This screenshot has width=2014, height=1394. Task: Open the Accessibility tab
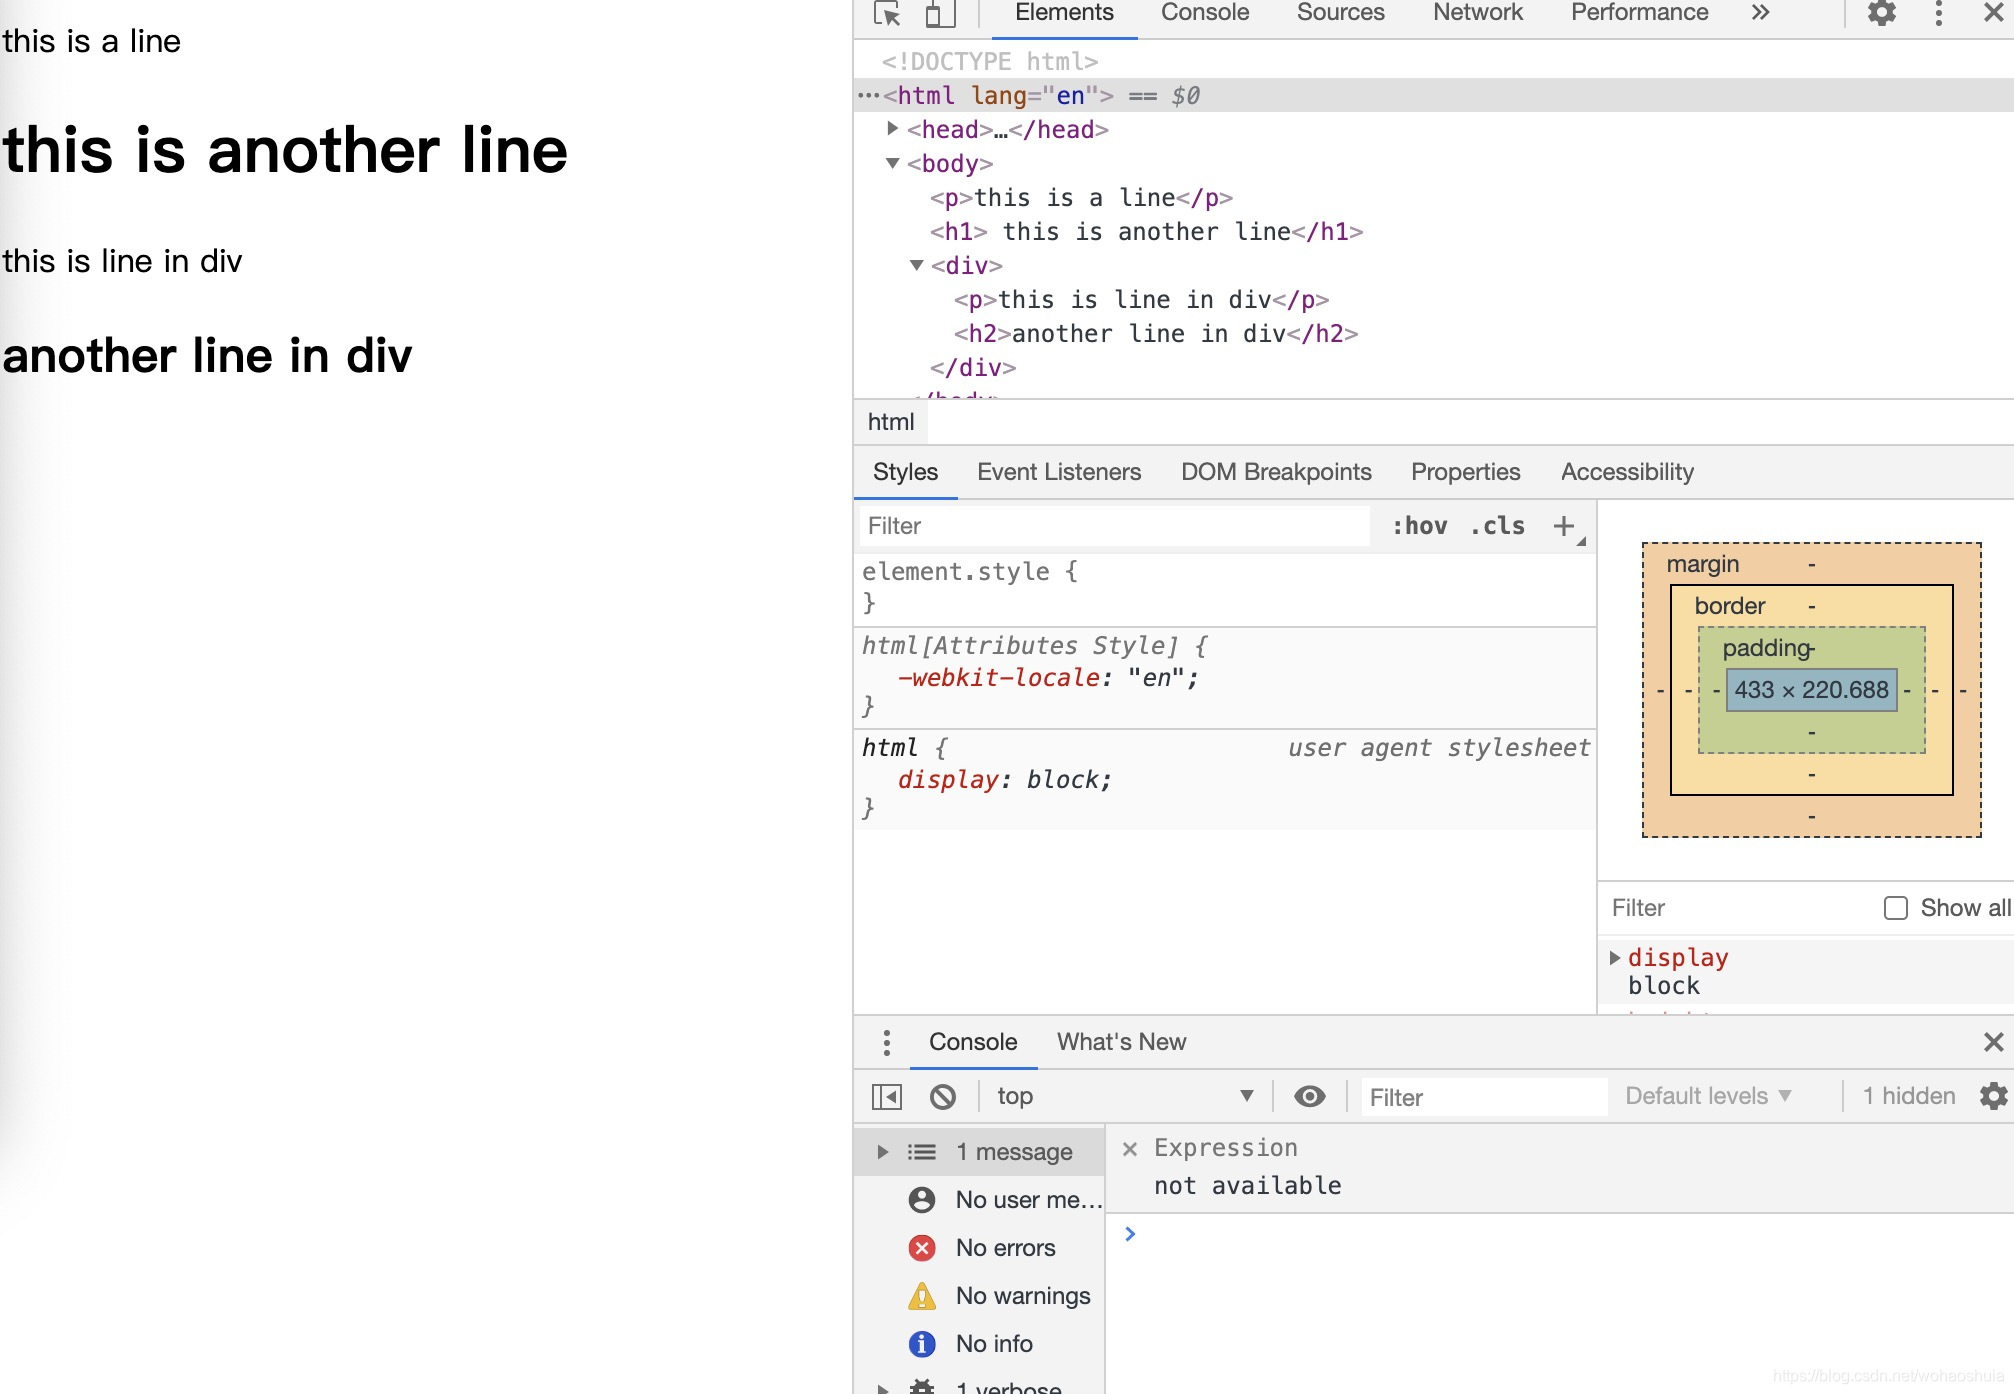[x=1627, y=472]
